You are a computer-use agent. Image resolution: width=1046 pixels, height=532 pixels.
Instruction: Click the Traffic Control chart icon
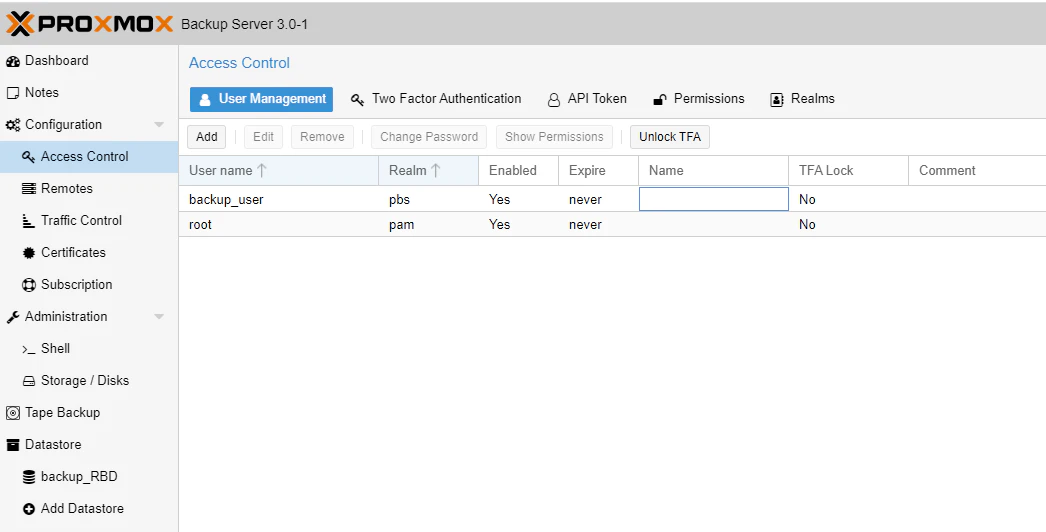[29, 221]
